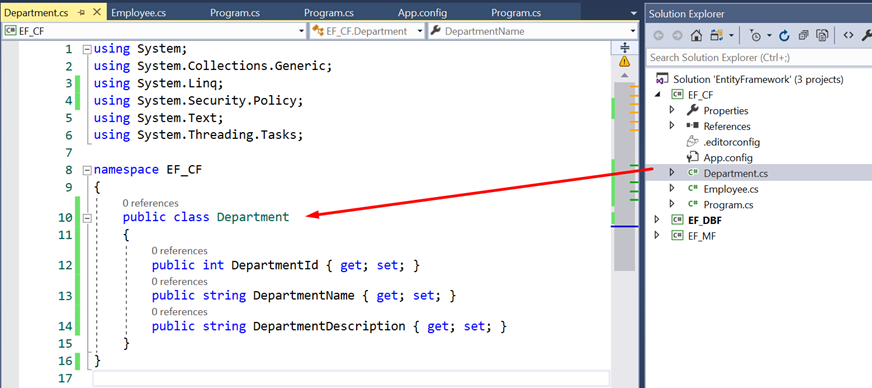Click the Collapse All icon in Solution Explorer
This screenshot has width=872, height=388.
pyautogui.click(x=803, y=36)
